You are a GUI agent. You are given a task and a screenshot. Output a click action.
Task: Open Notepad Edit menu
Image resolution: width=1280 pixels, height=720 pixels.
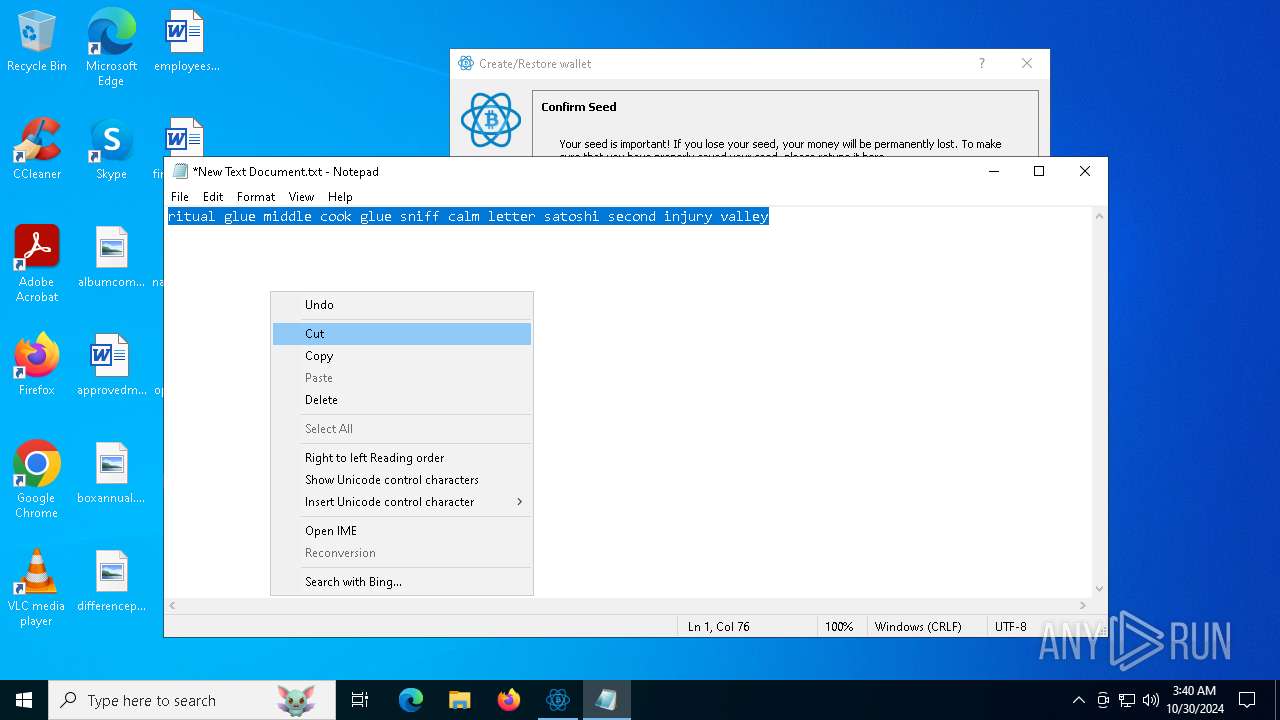point(213,197)
